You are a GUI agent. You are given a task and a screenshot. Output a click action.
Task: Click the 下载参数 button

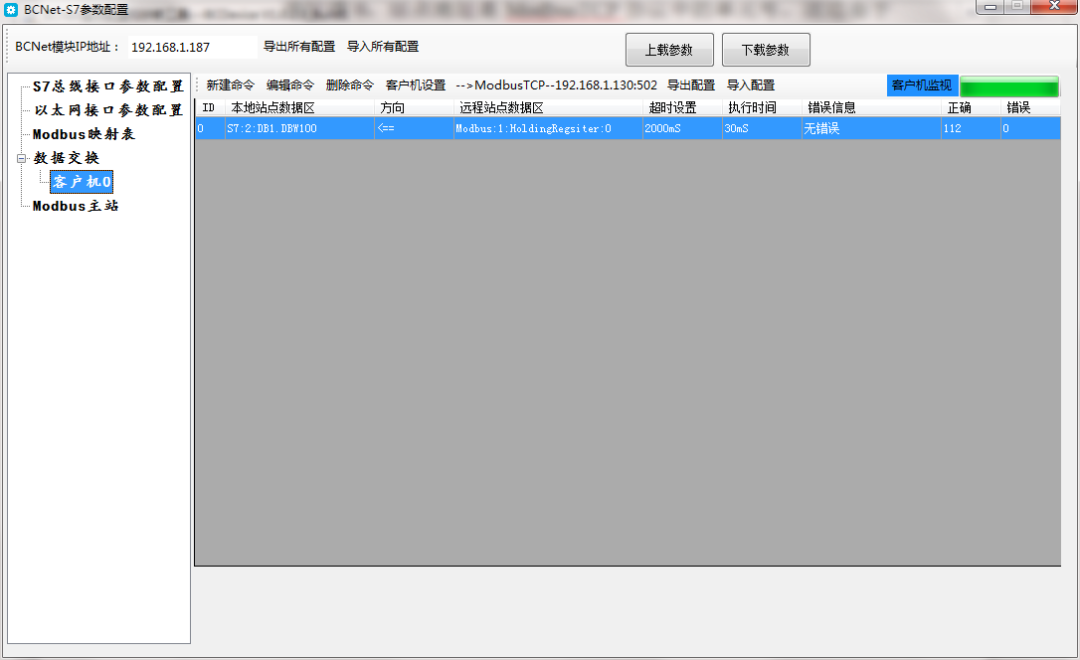pos(766,50)
